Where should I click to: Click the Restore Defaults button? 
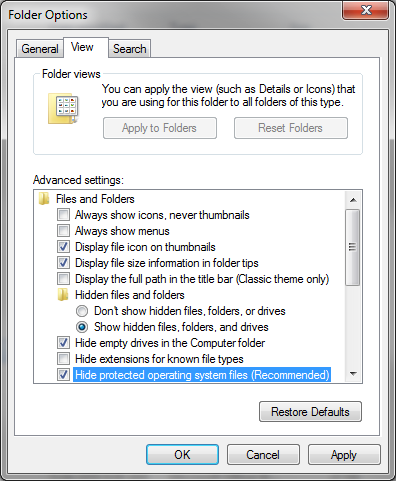click(310, 412)
